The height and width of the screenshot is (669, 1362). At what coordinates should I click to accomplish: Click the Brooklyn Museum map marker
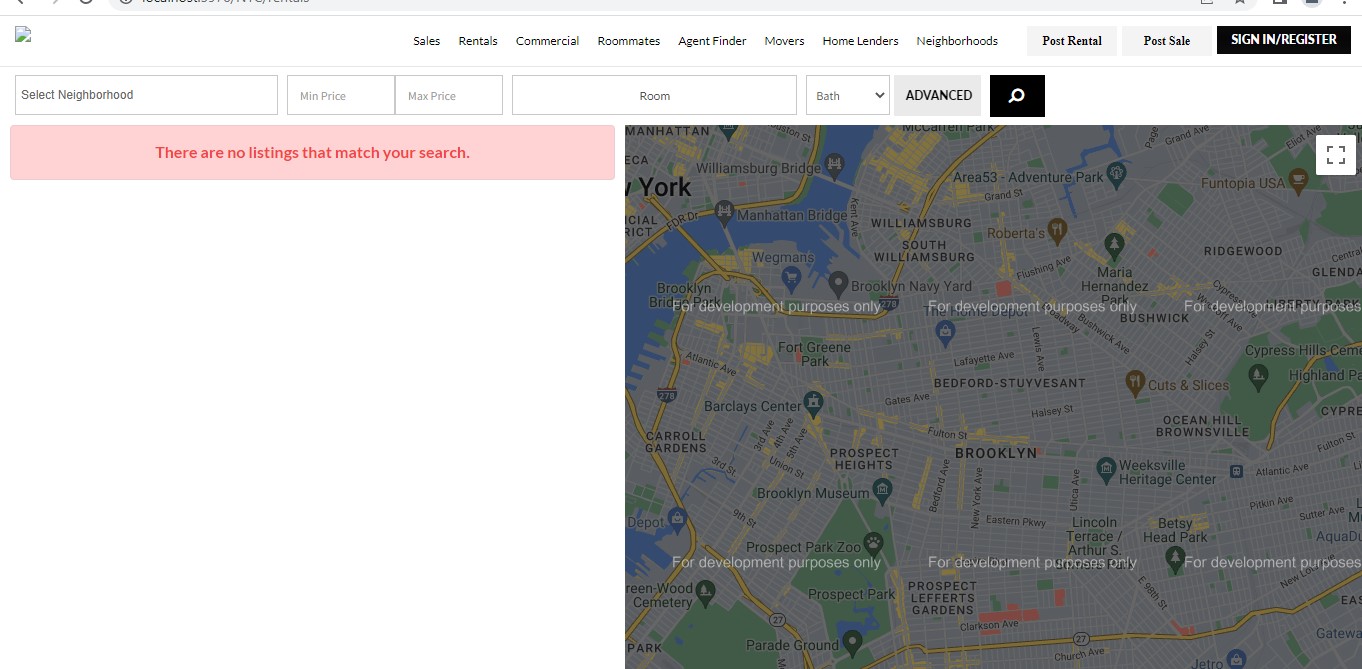tap(882, 489)
